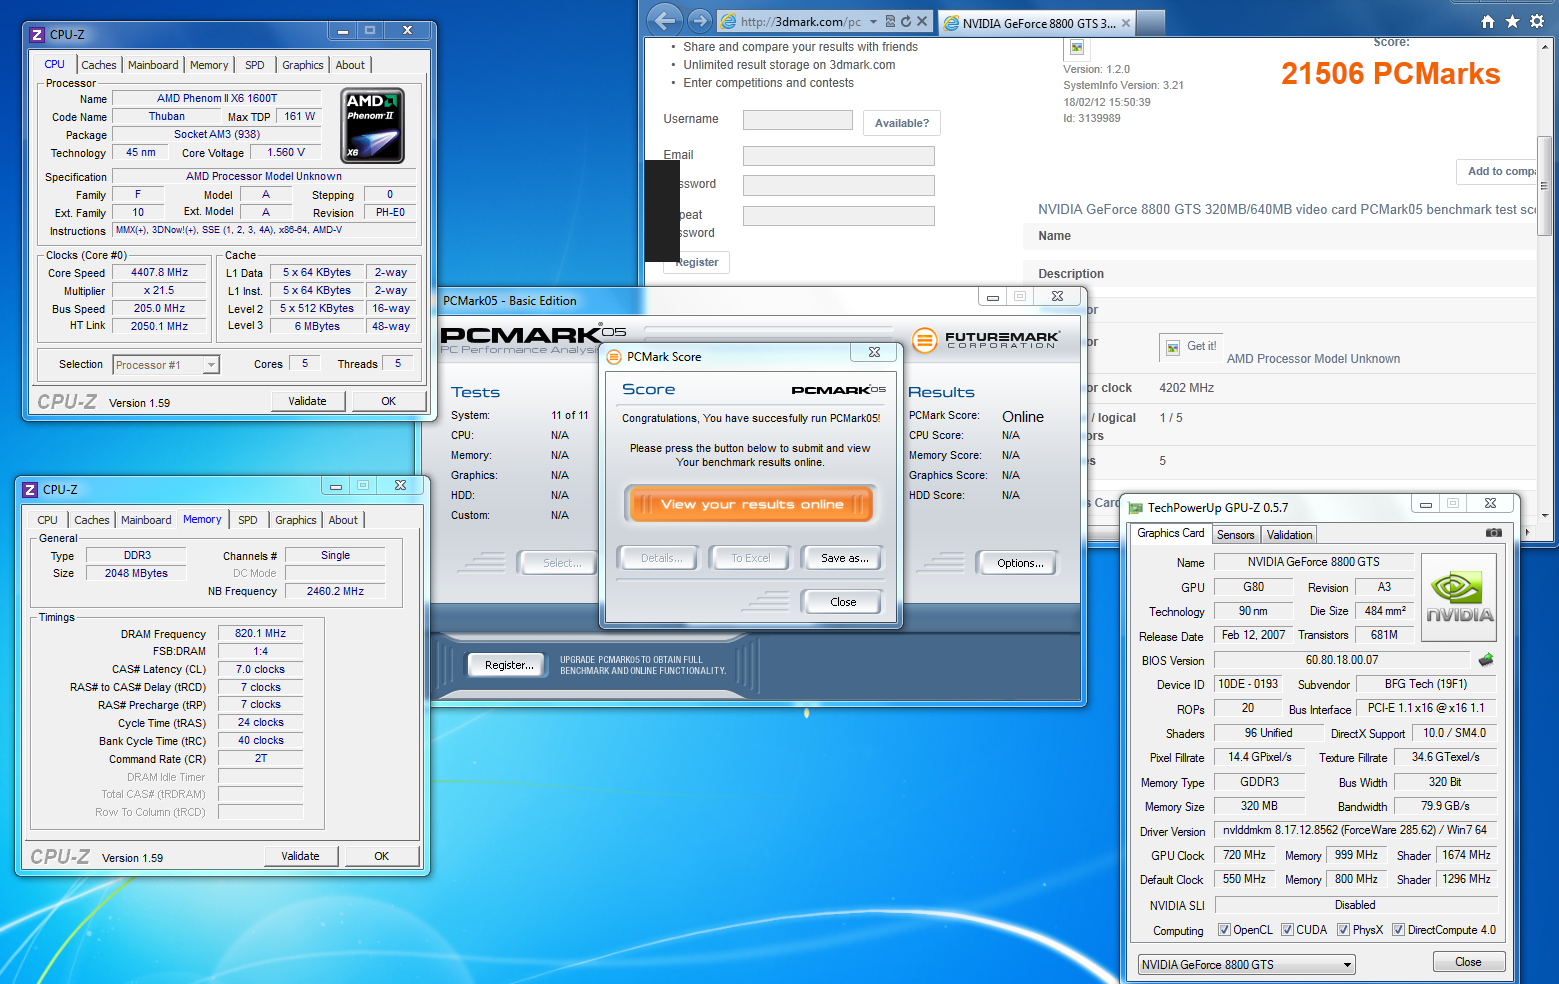Click the browser Back arrow button
1559x984 pixels.
pos(665,20)
